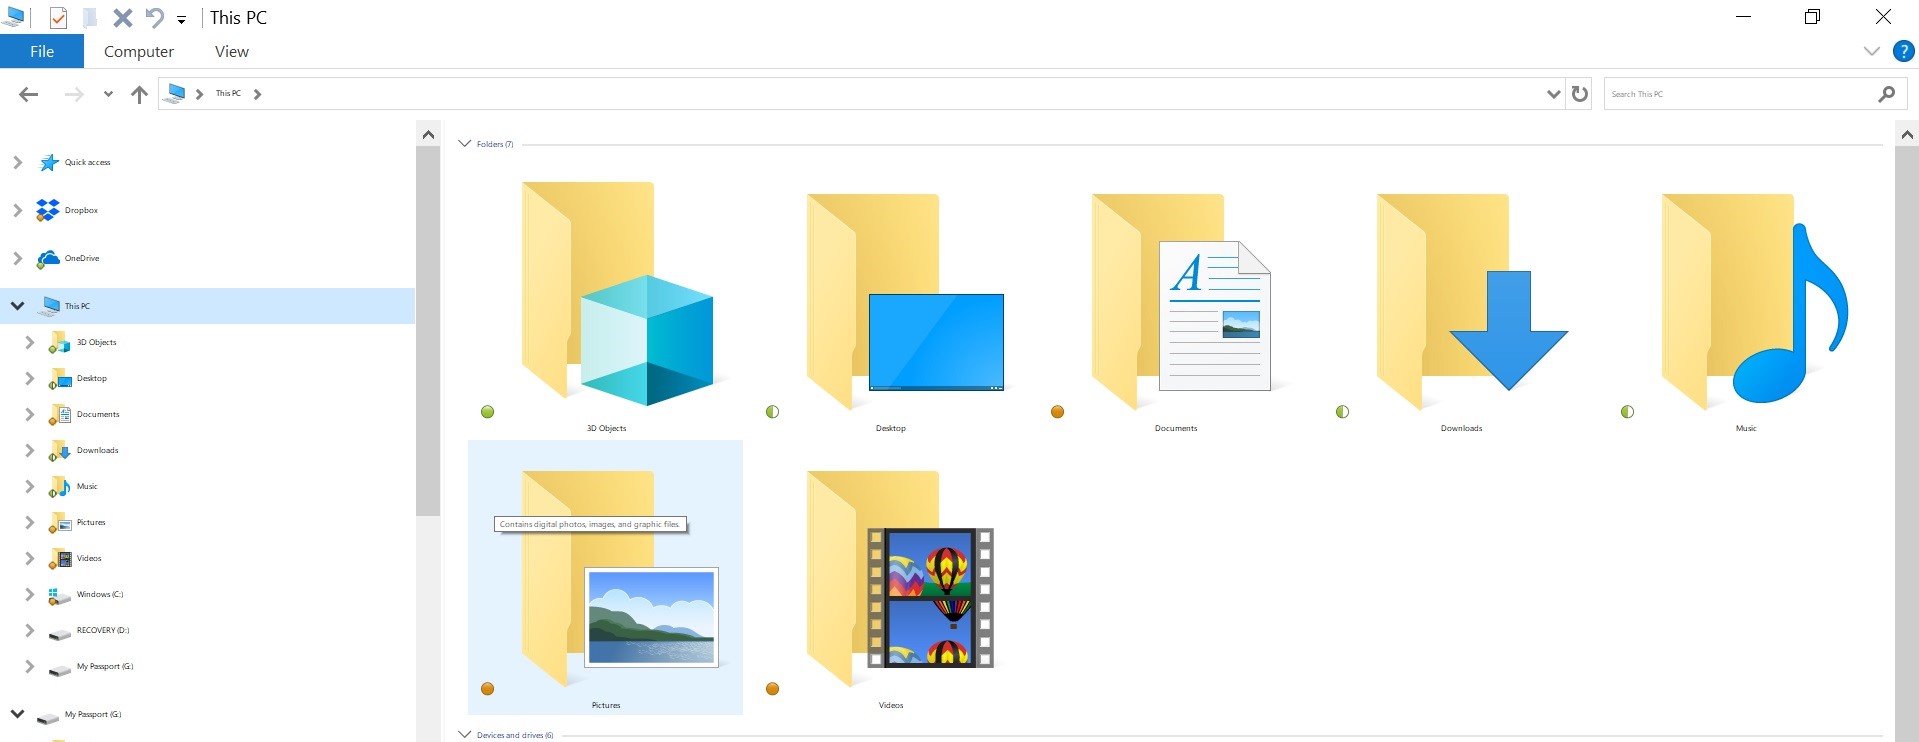Click the Delete X icon in the title bar toolbar
Viewport: 1919px width, 742px height.
pos(122,17)
